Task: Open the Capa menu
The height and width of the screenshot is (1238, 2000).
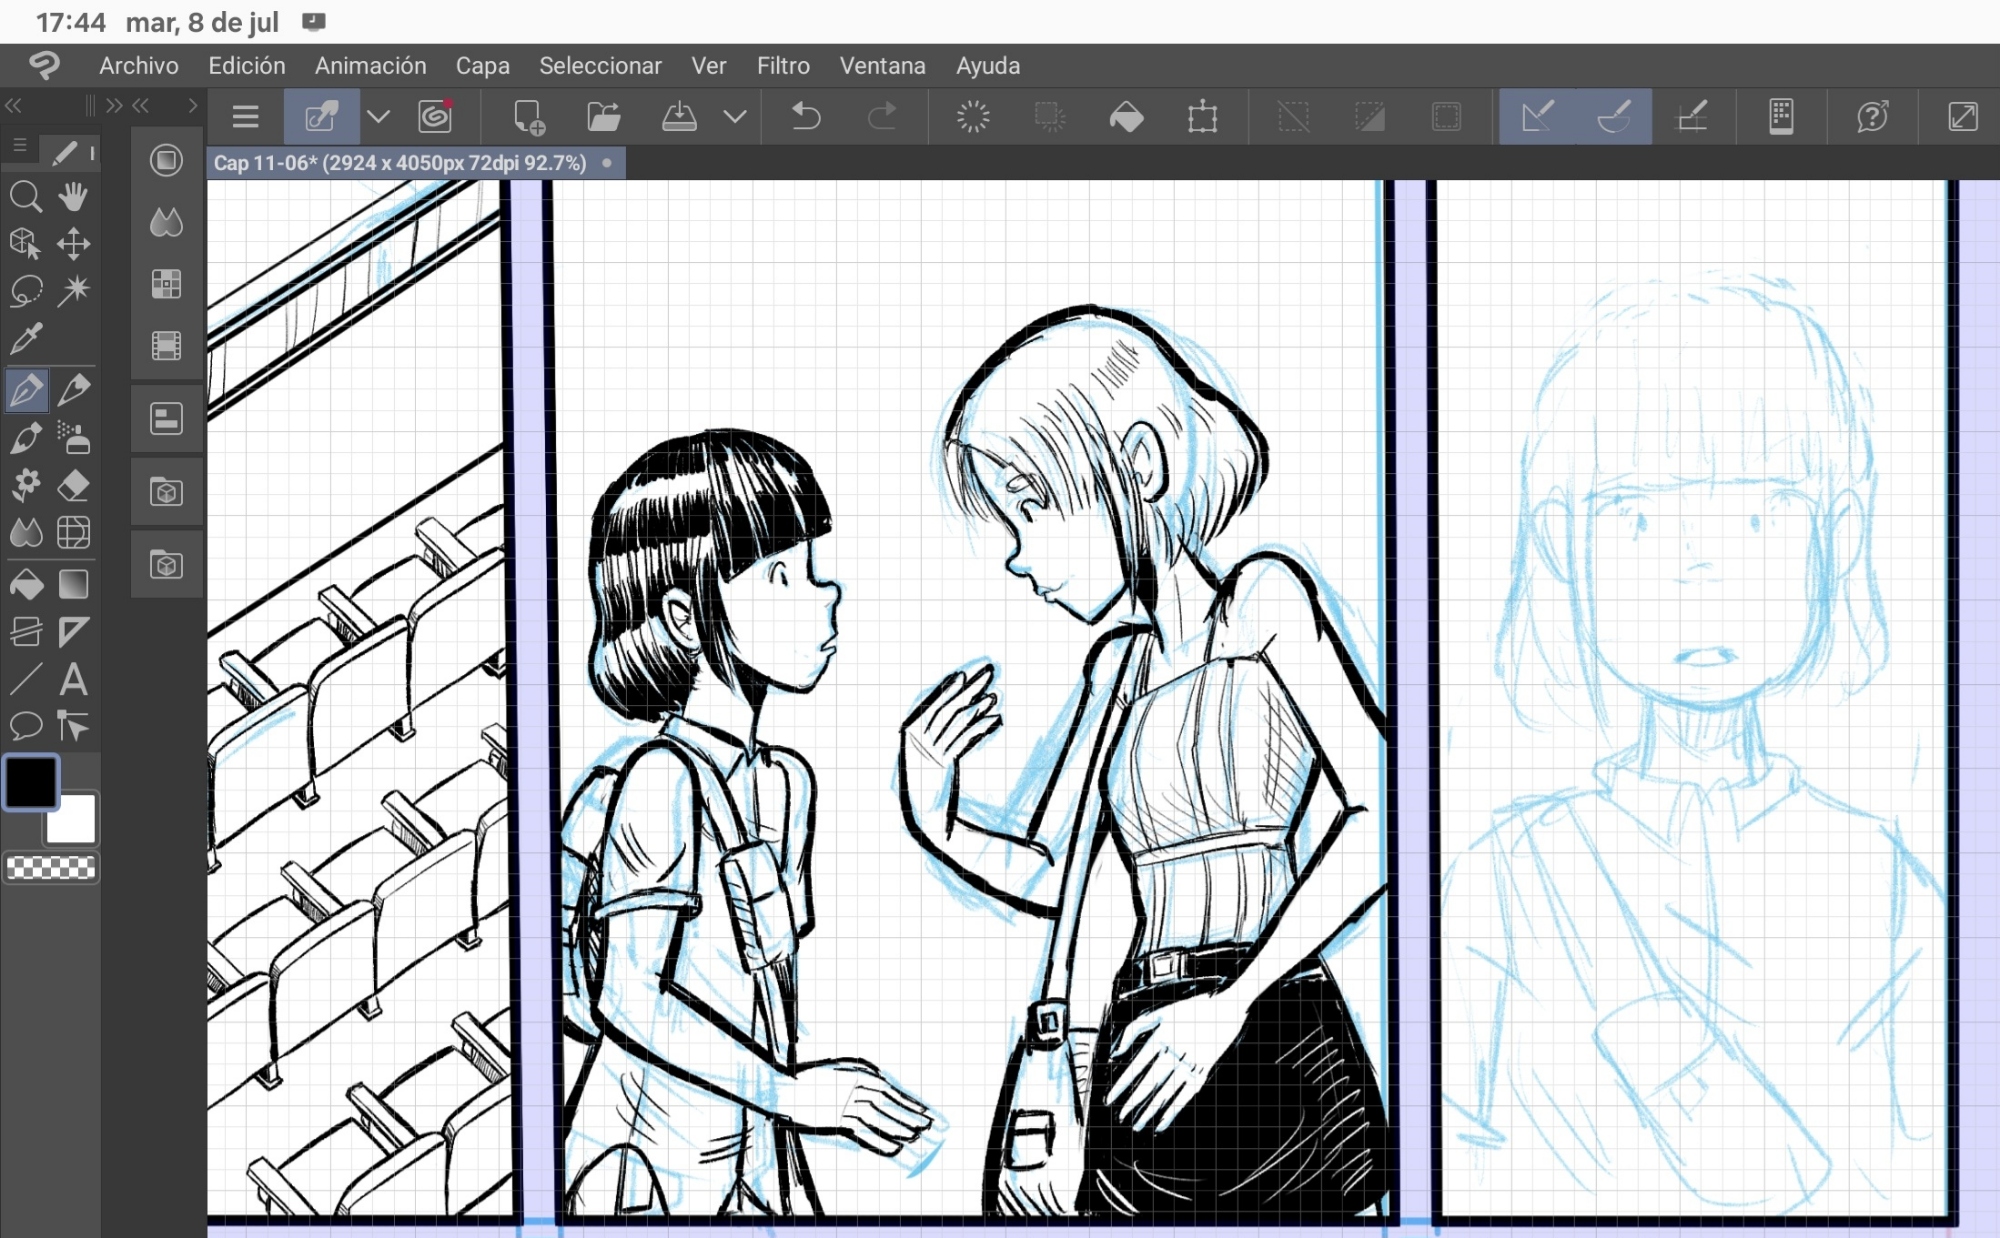Action: (x=482, y=66)
